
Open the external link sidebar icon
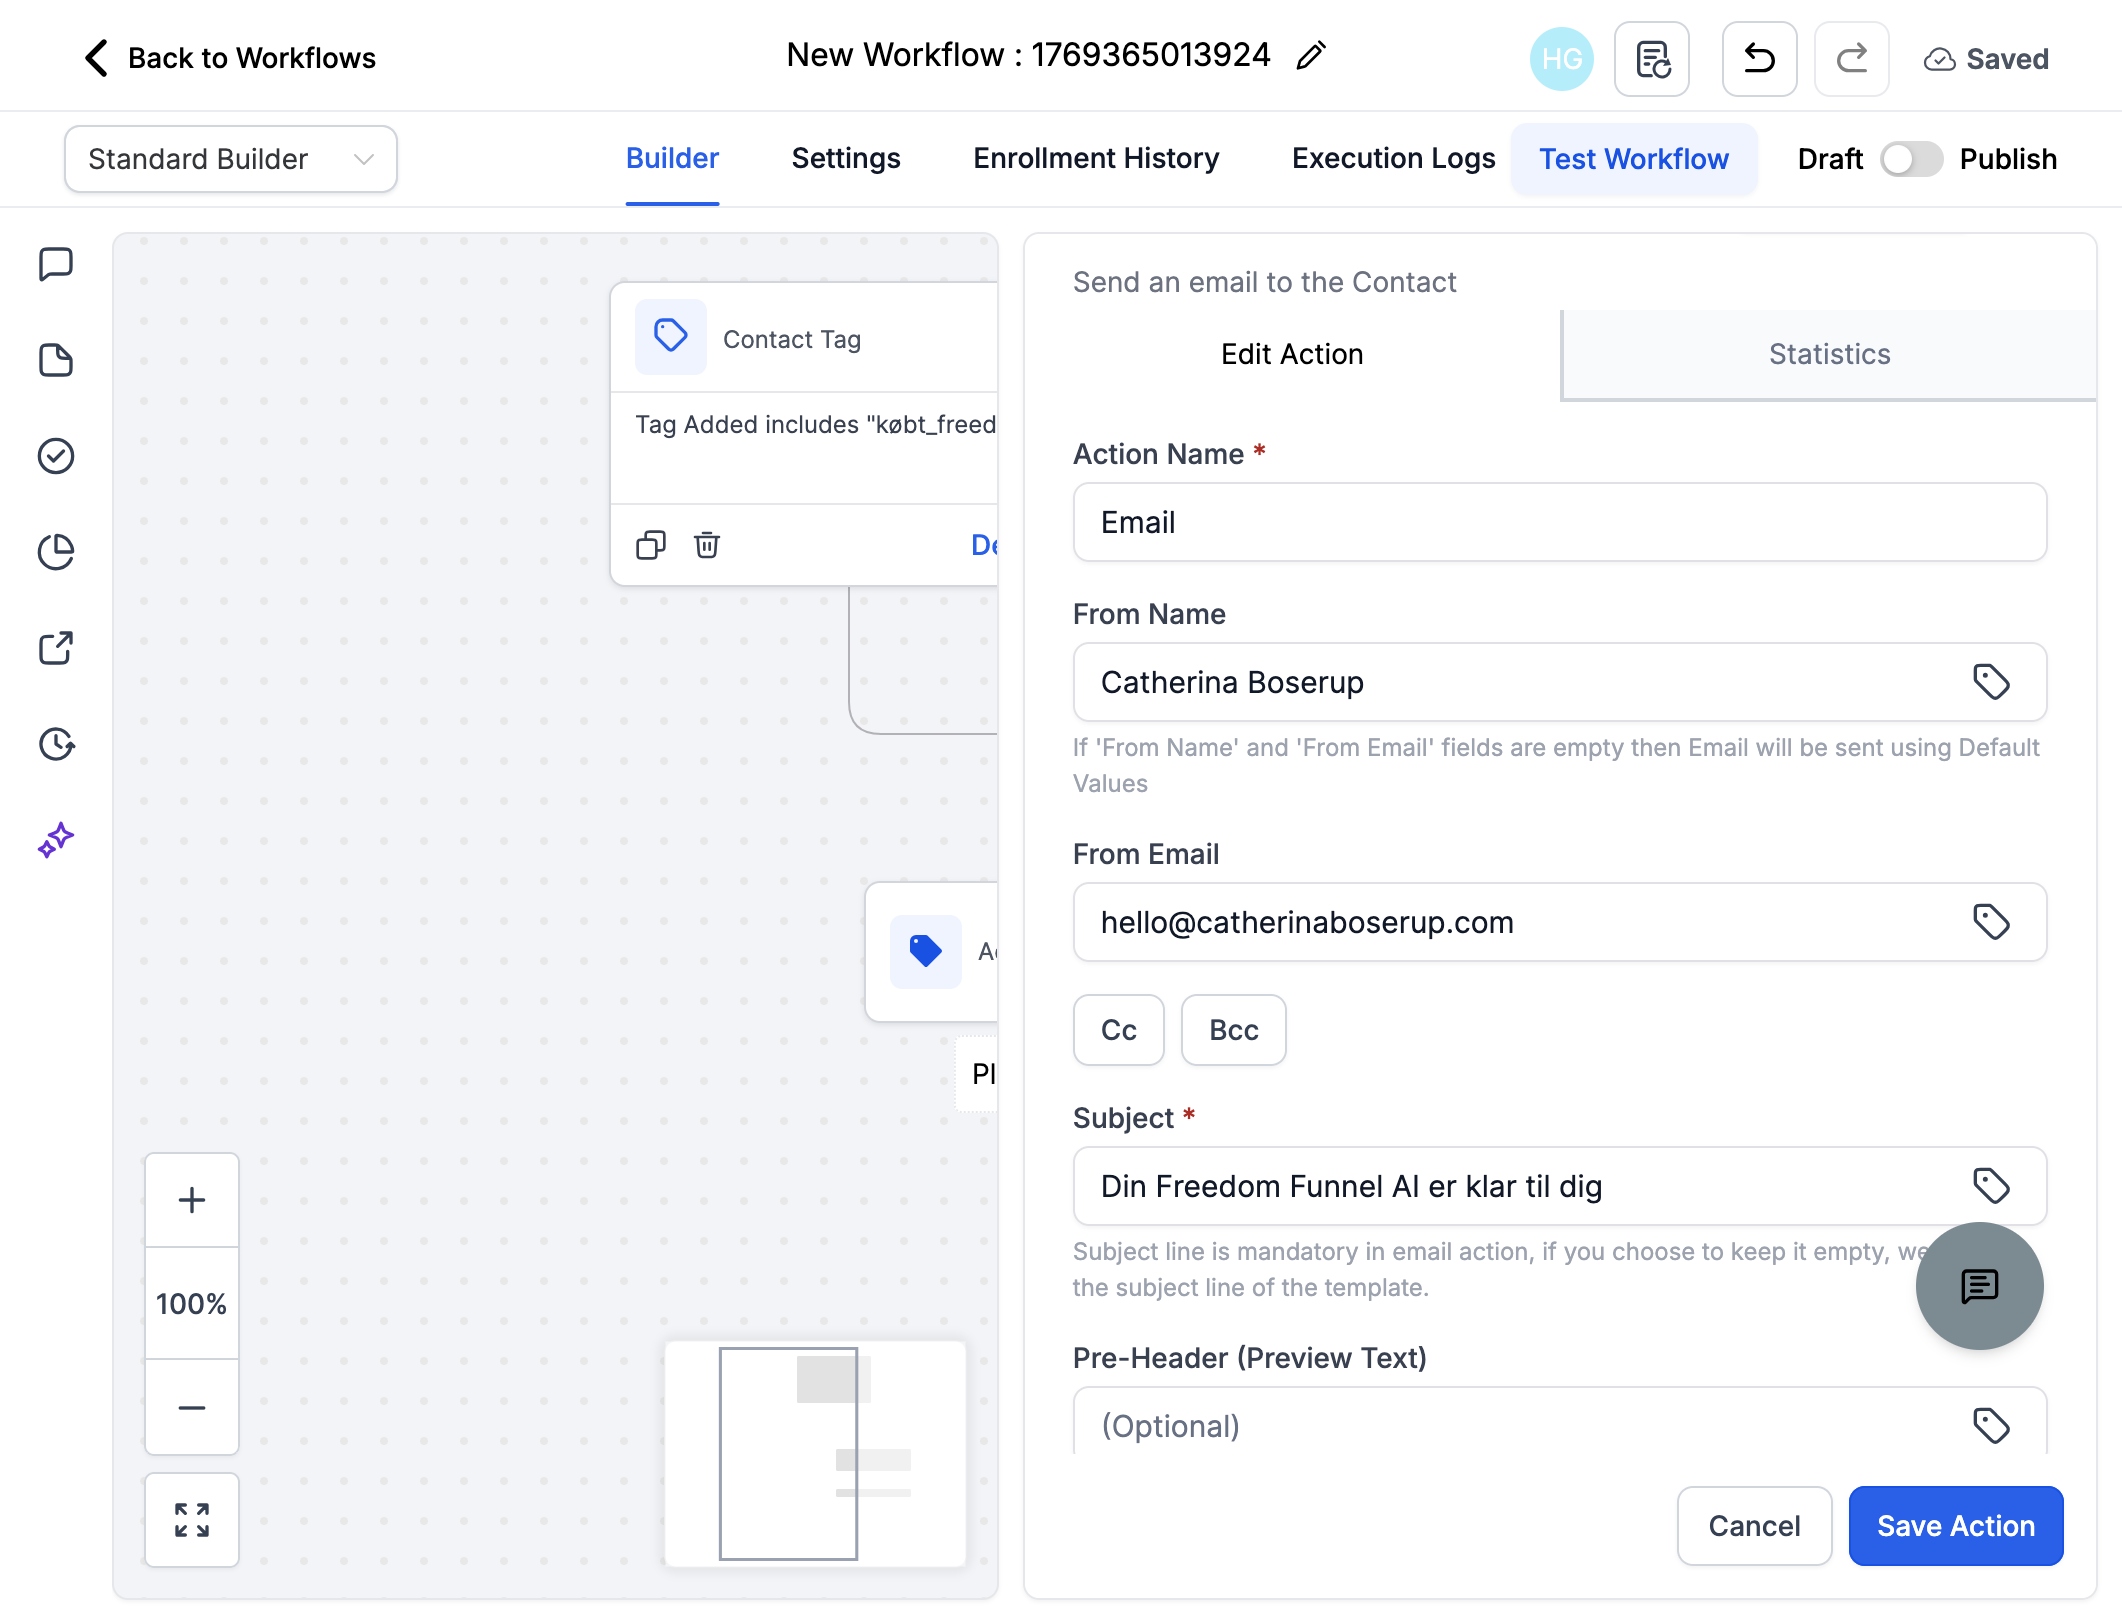pyautogui.click(x=56, y=648)
